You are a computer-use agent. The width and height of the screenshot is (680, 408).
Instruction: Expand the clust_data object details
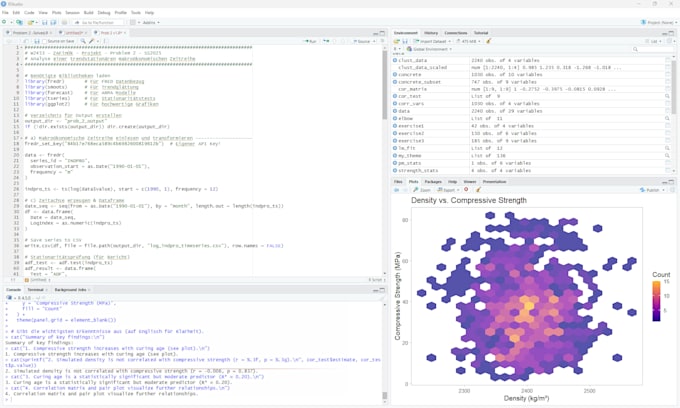[x=395, y=60]
